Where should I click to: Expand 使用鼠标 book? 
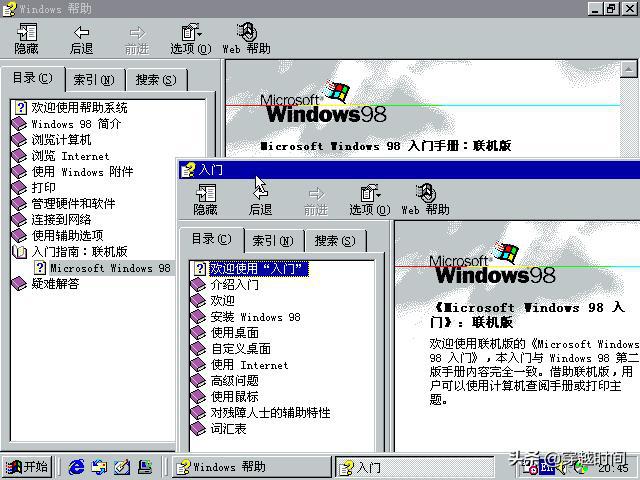pos(224,397)
